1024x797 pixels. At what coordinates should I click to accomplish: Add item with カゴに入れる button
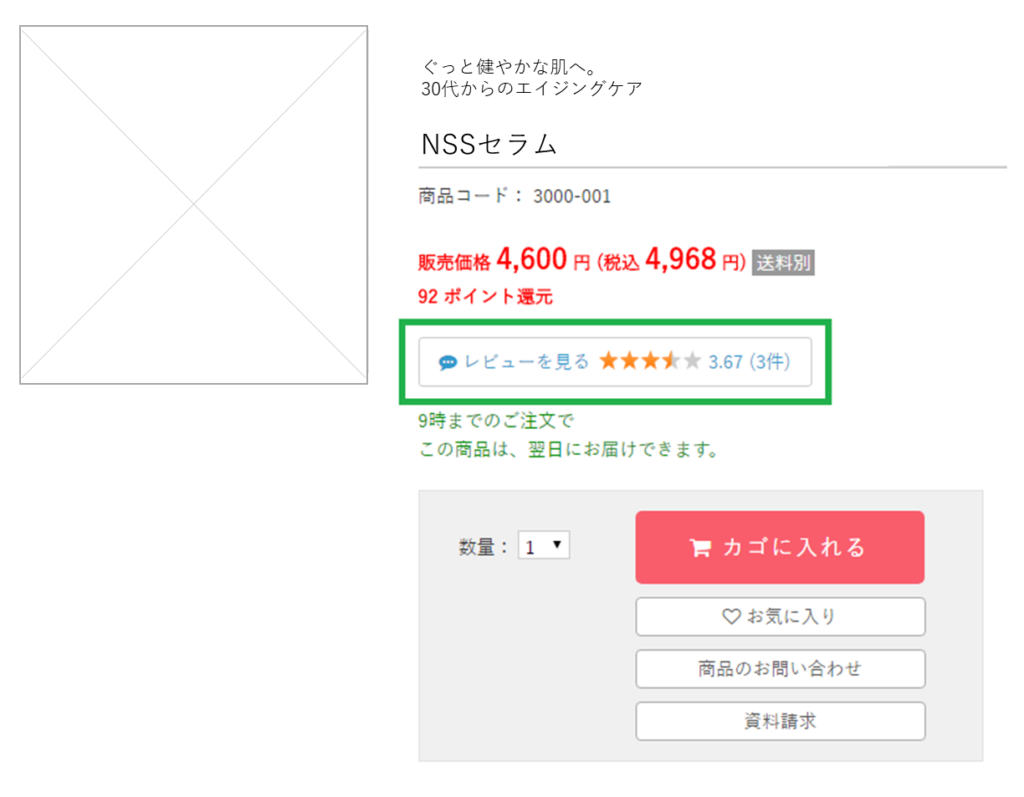click(780, 547)
